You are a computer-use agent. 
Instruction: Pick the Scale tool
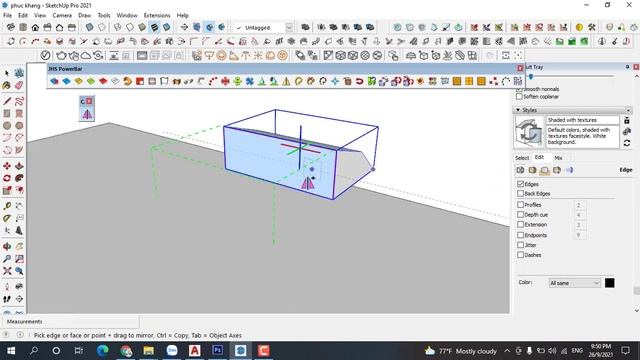pyautogui.click(x=7, y=190)
